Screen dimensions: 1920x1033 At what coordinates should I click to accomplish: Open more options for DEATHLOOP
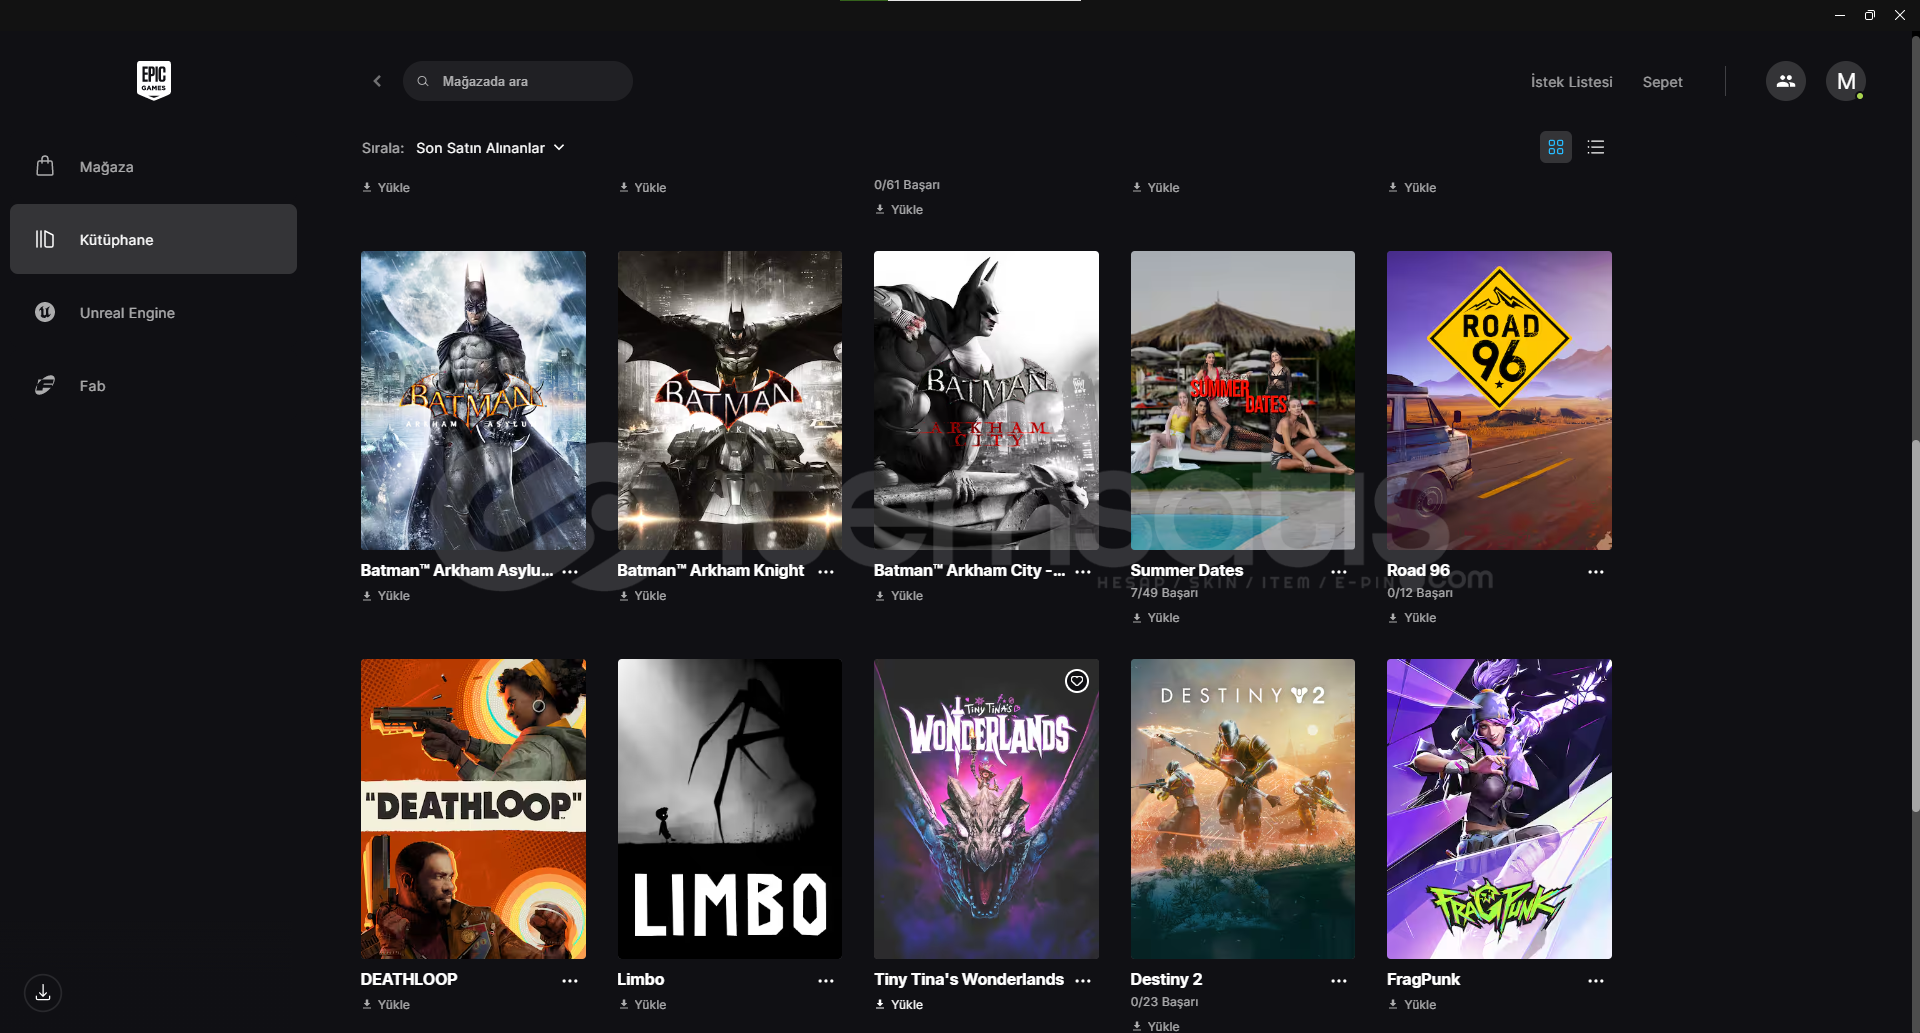coord(569,981)
